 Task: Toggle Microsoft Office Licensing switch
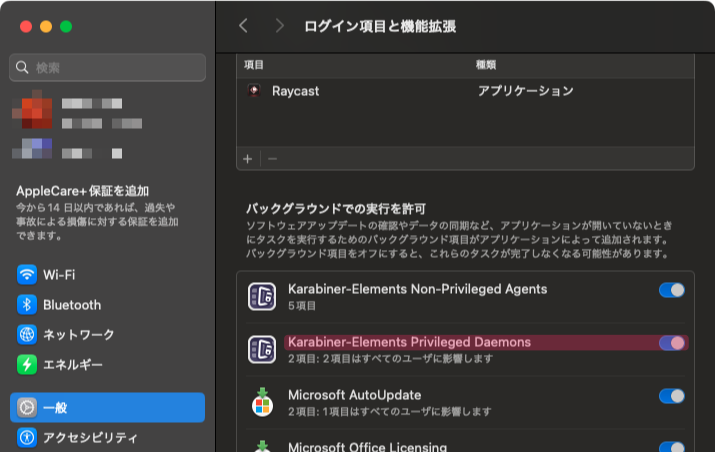coord(672,447)
